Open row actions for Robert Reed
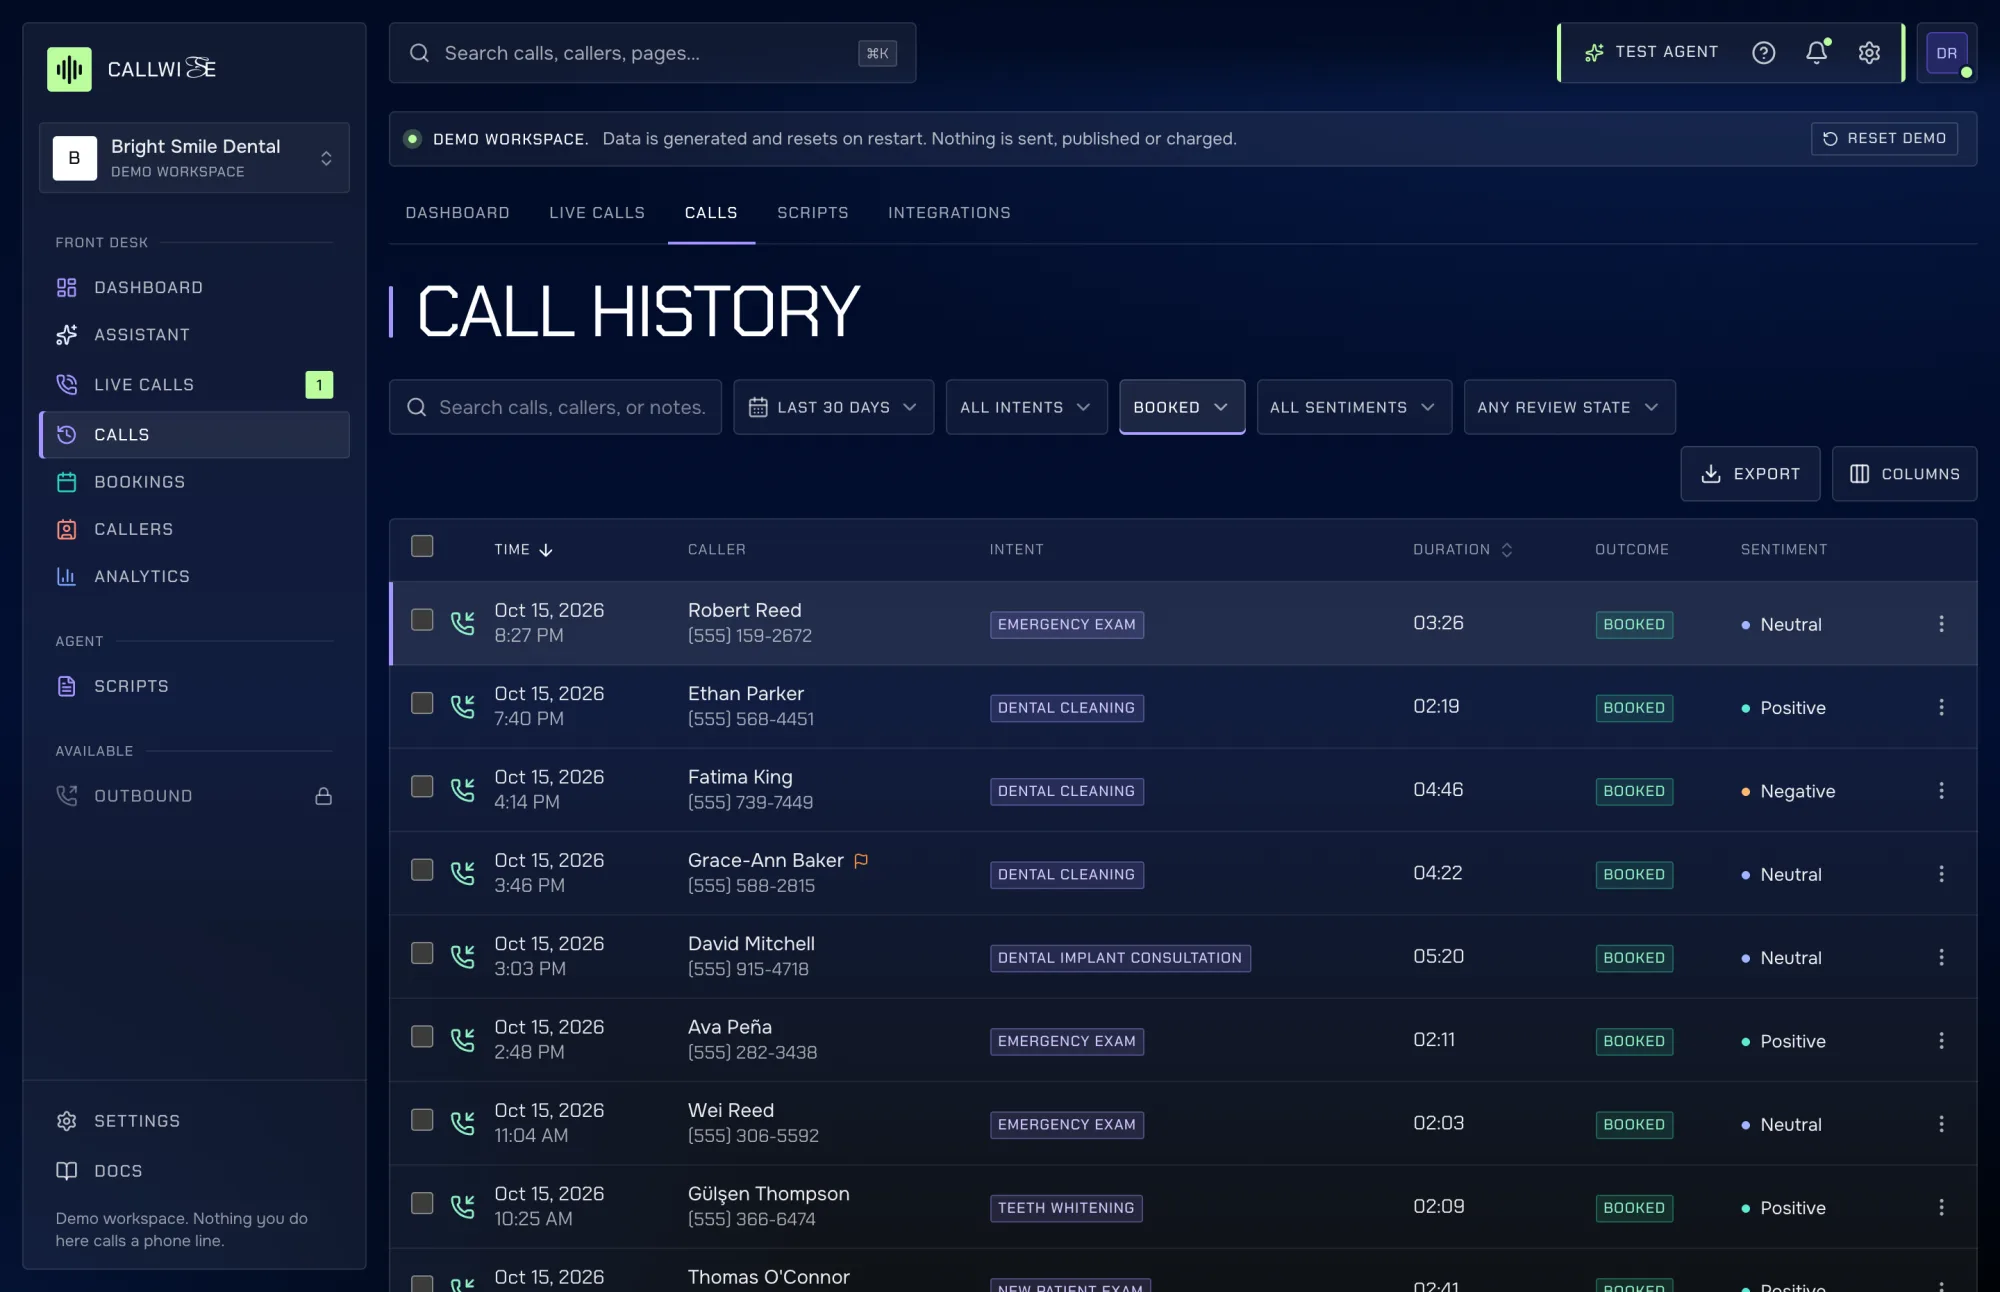The image size is (2000, 1292). [1941, 624]
